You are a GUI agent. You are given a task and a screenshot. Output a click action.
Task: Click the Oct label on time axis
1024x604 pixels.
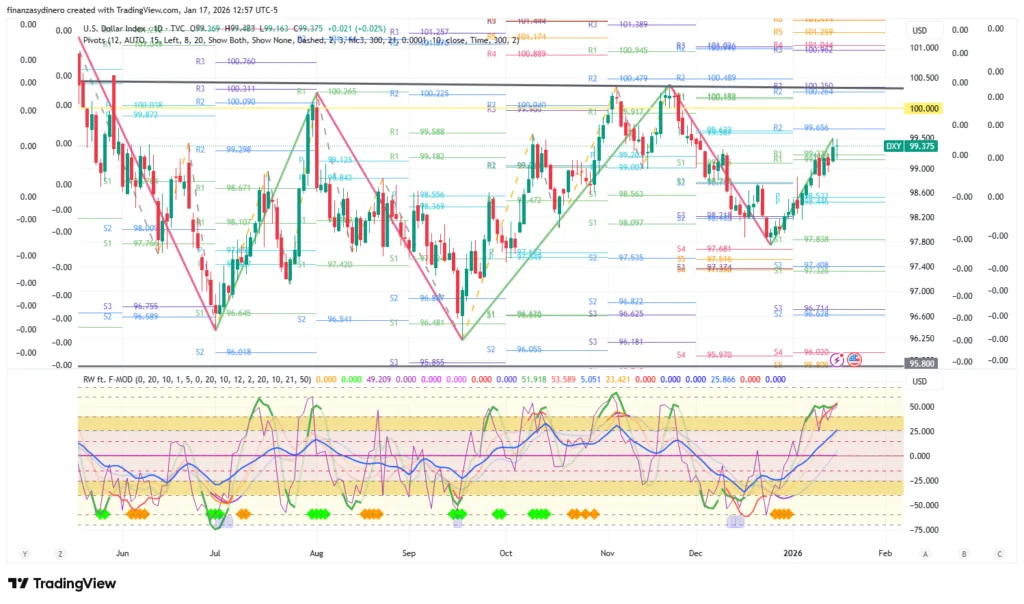coord(505,552)
